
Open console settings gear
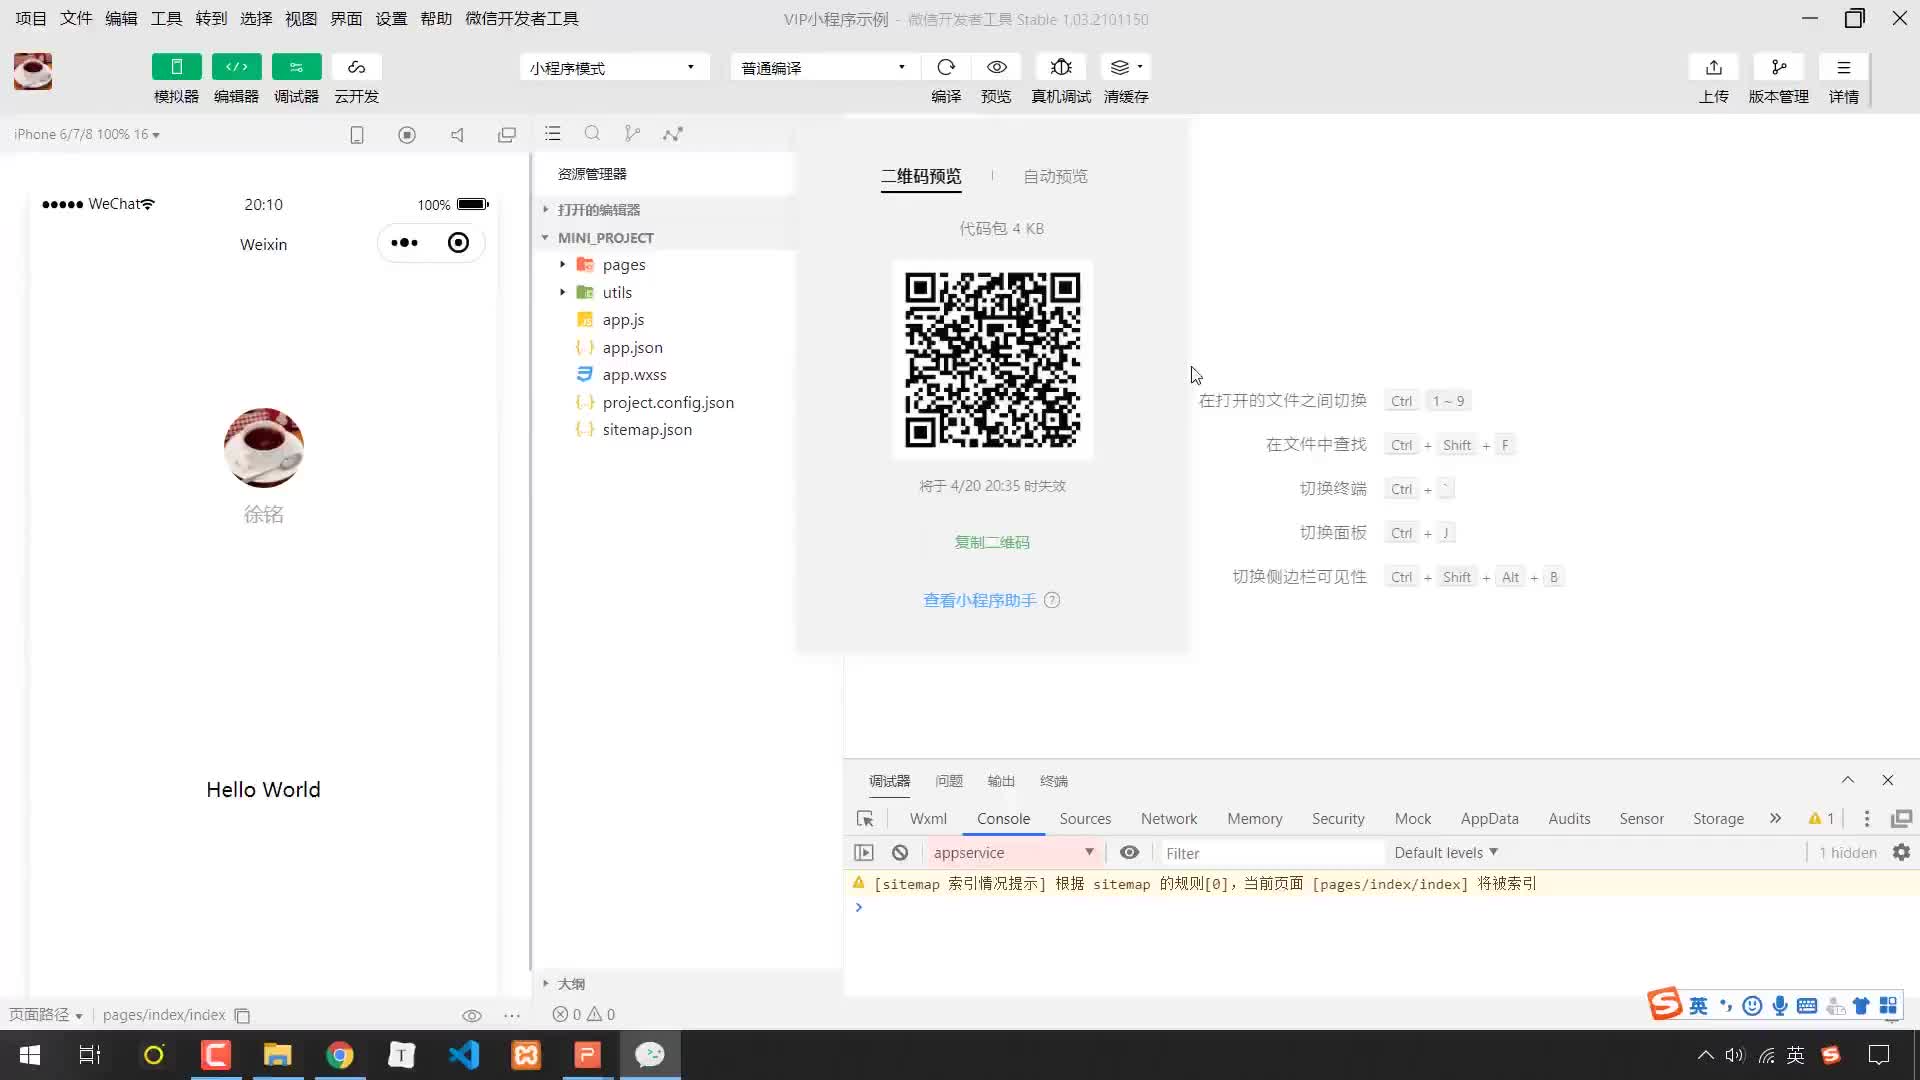[1901, 853]
